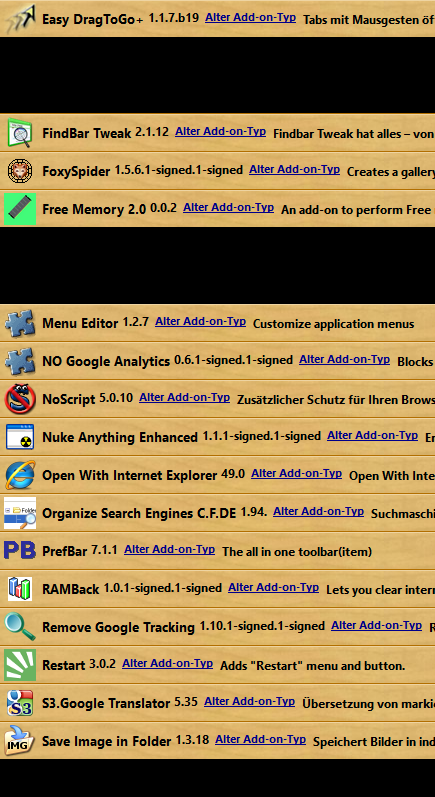Click the PrefBar PB logo icon
The width and height of the screenshot is (435, 797).
coord(20,550)
